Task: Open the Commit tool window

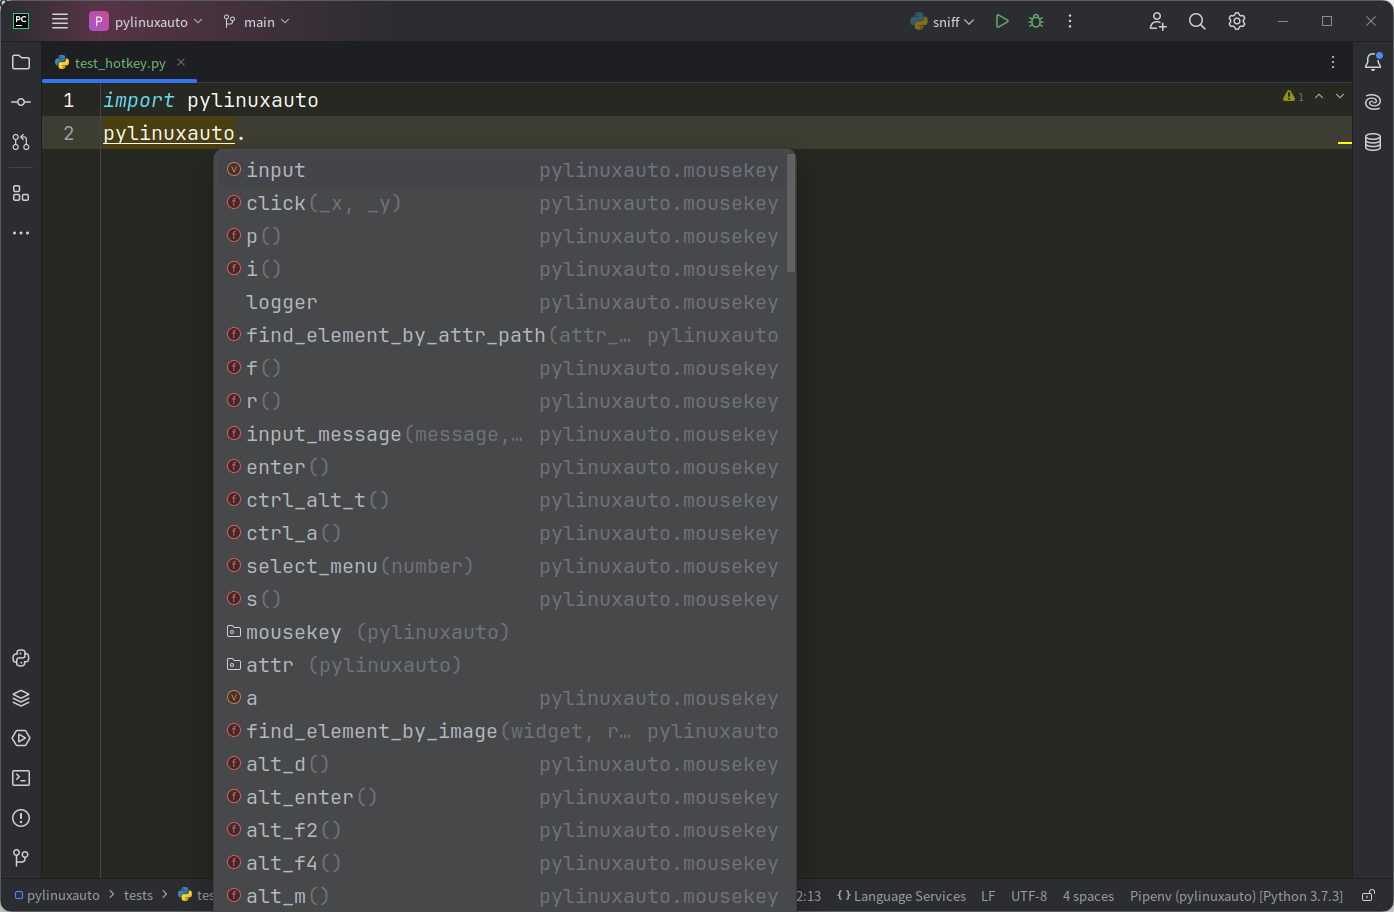Action: pyautogui.click(x=21, y=102)
